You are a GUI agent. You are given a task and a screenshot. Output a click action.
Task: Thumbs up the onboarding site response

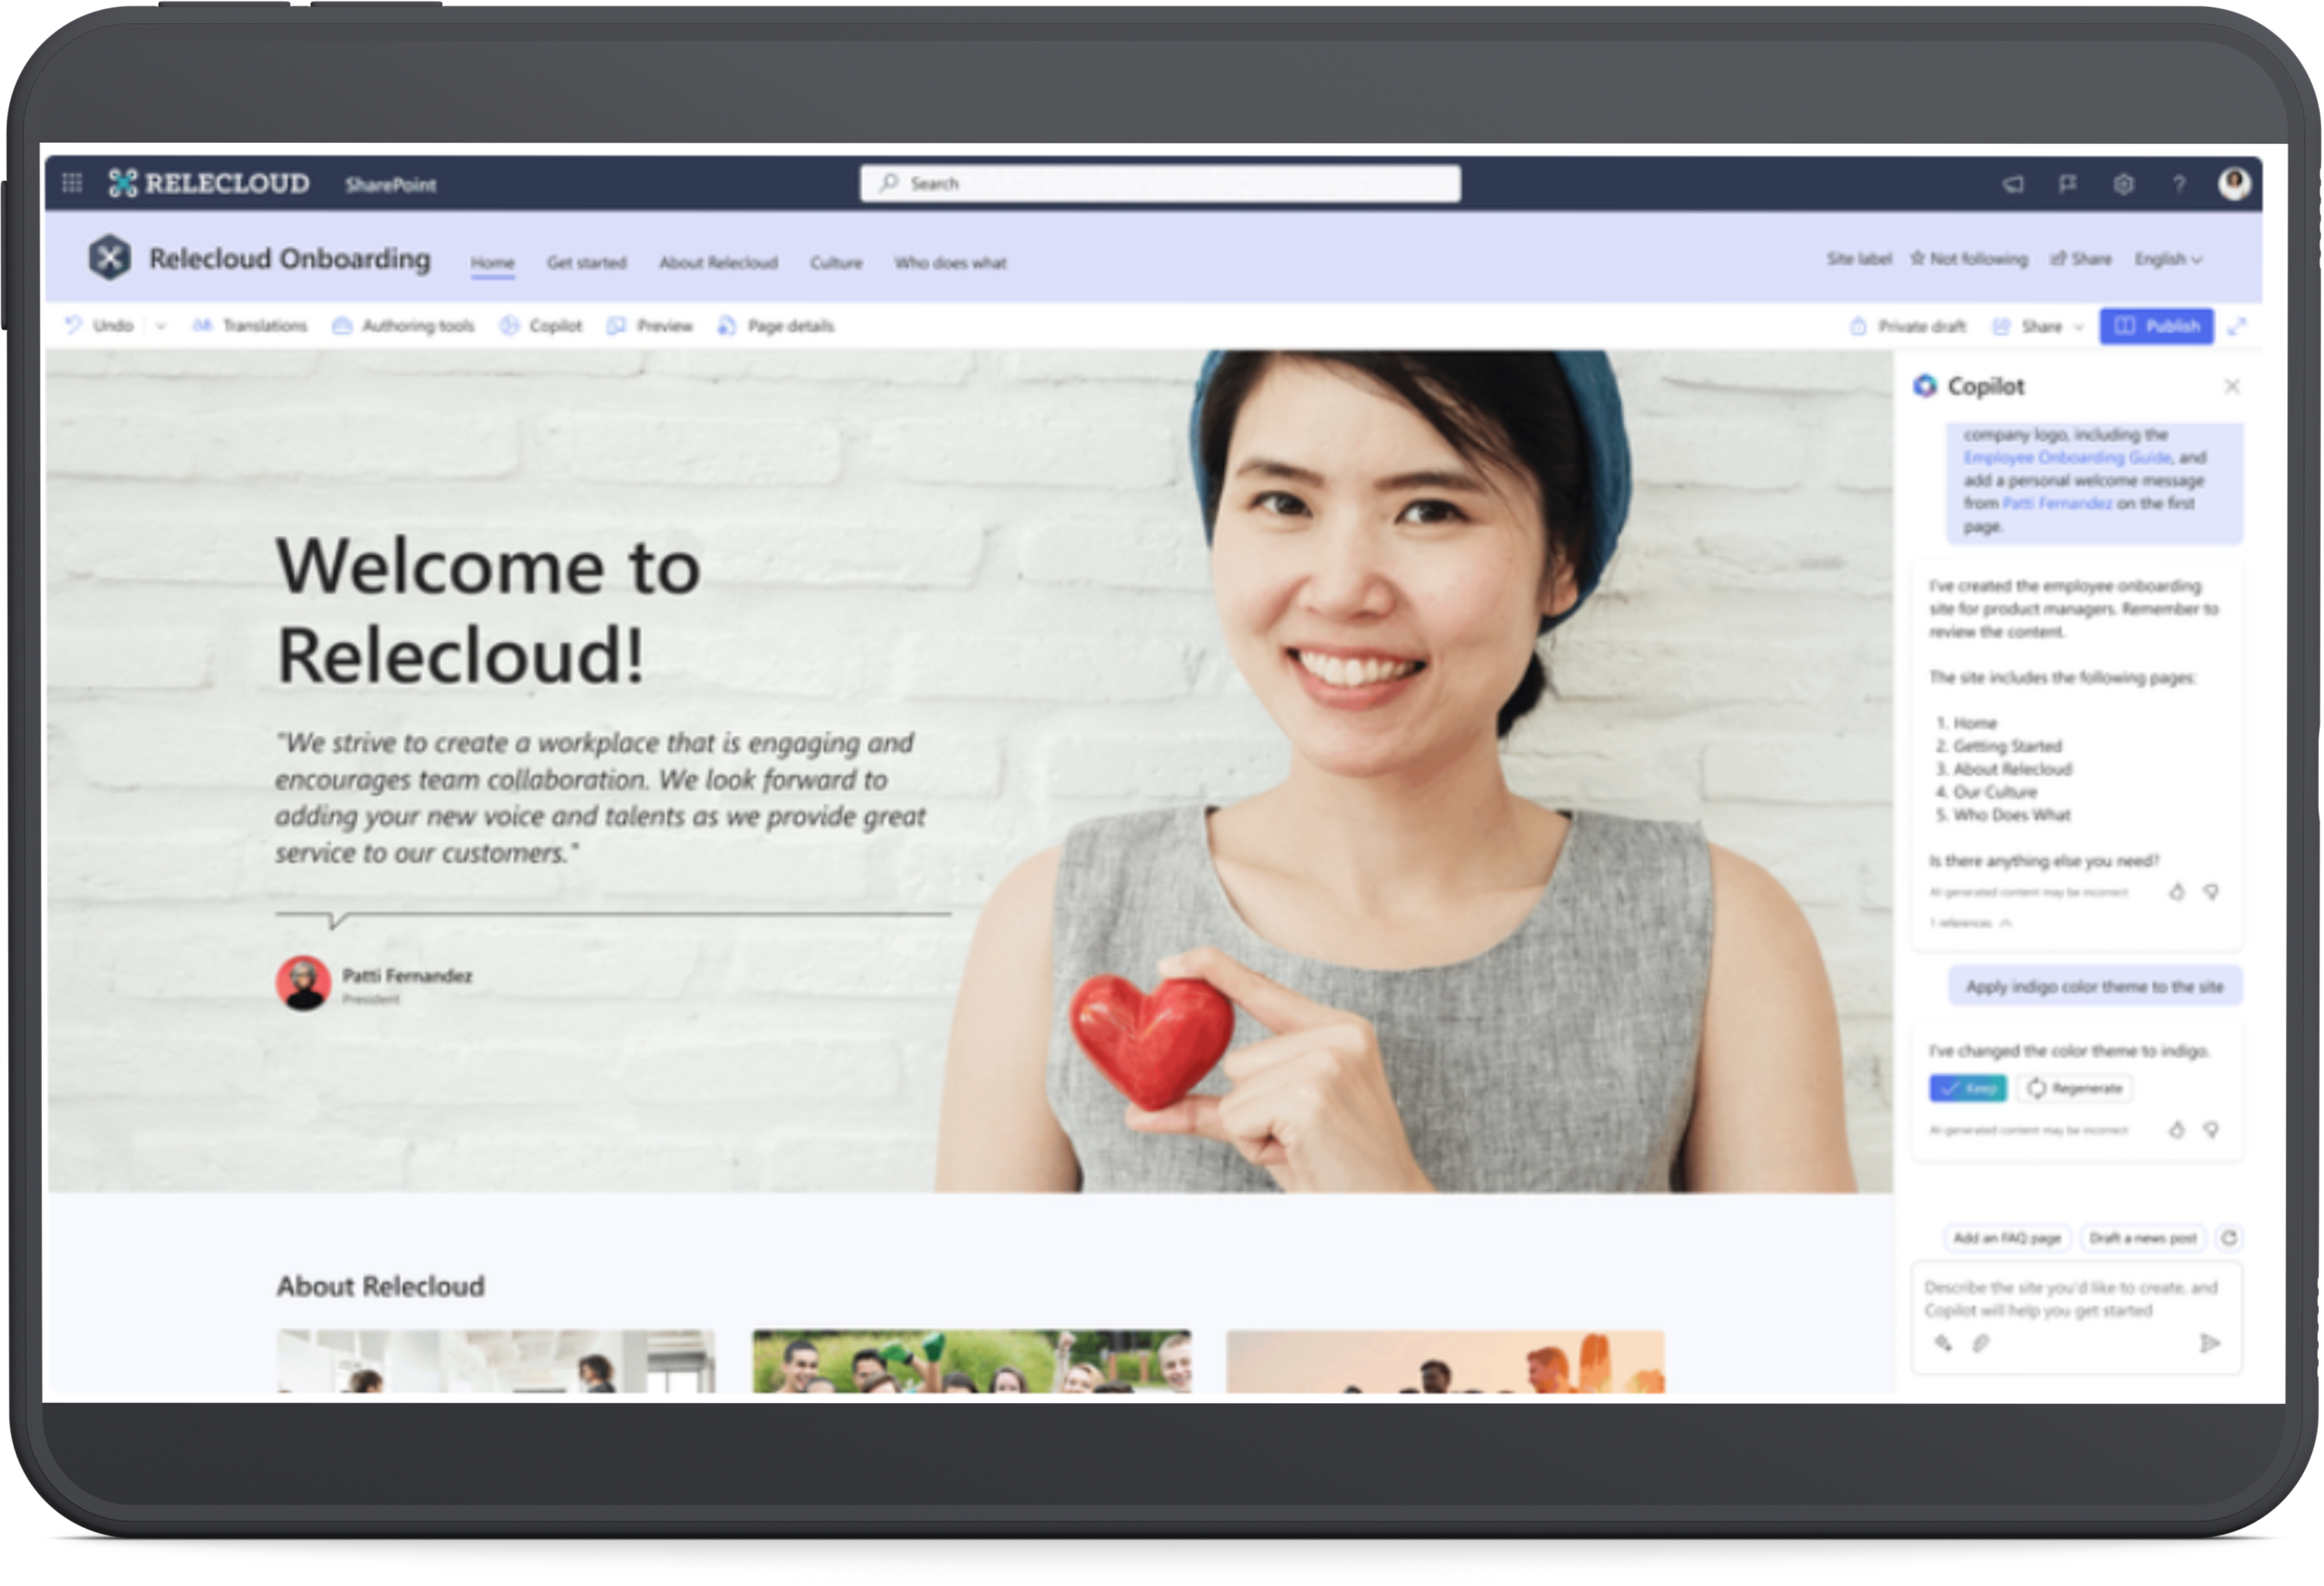pyautogui.click(x=2177, y=891)
